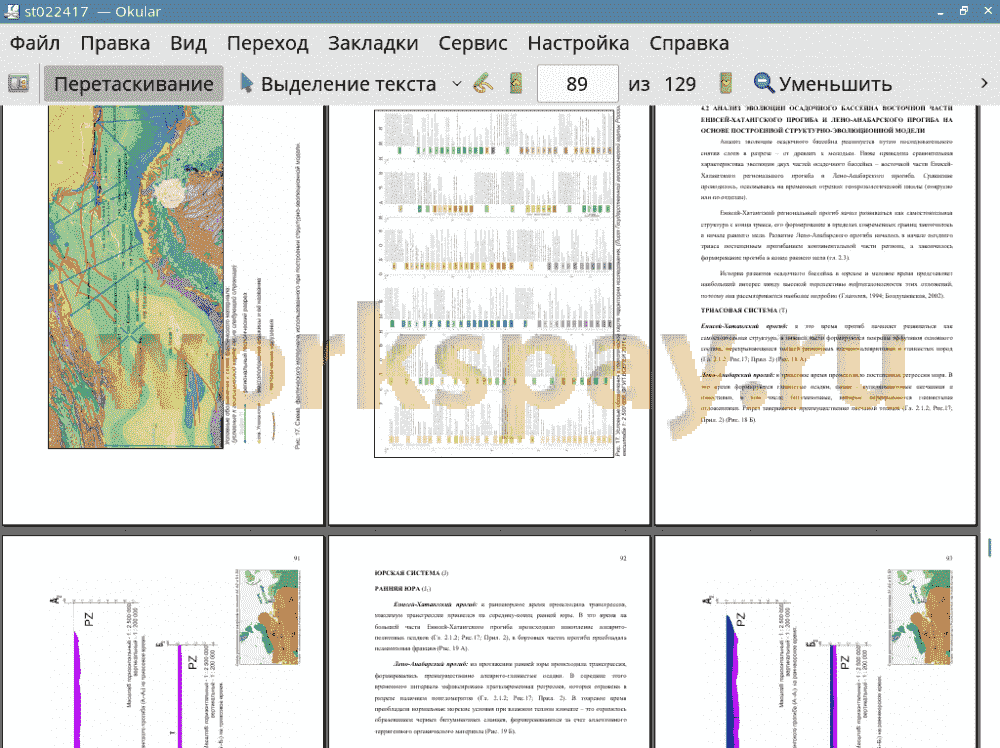1000x748 pixels.
Task: Click the vertical scrollbar handle
Action: tap(989, 547)
